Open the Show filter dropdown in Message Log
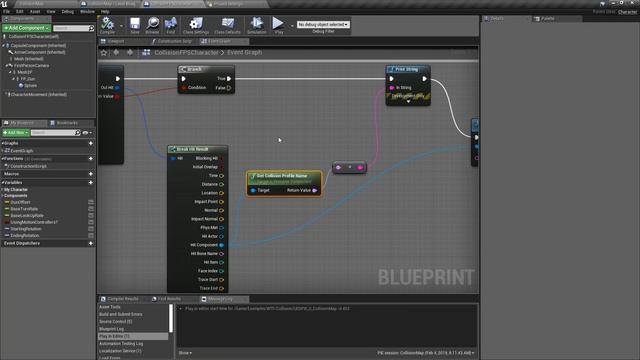The width and height of the screenshot is (640, 360). 185,353
